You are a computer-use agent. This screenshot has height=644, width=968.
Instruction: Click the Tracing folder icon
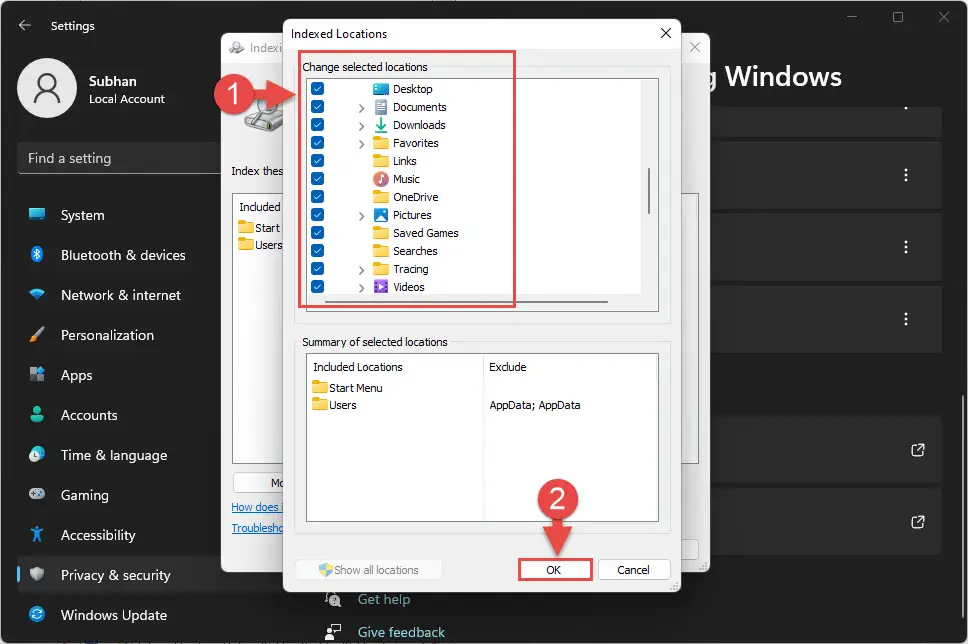click(x=381, y=269)
